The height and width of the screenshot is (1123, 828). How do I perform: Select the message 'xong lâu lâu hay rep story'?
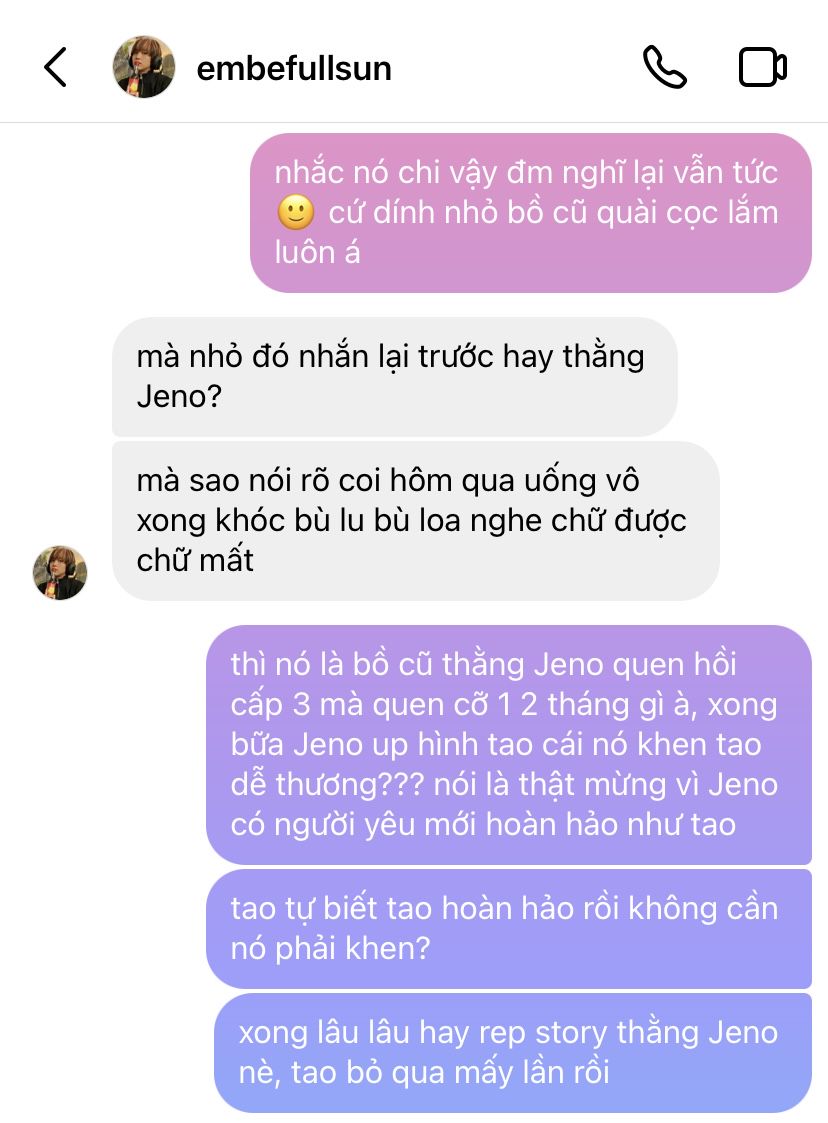[x=513, y=1053]
